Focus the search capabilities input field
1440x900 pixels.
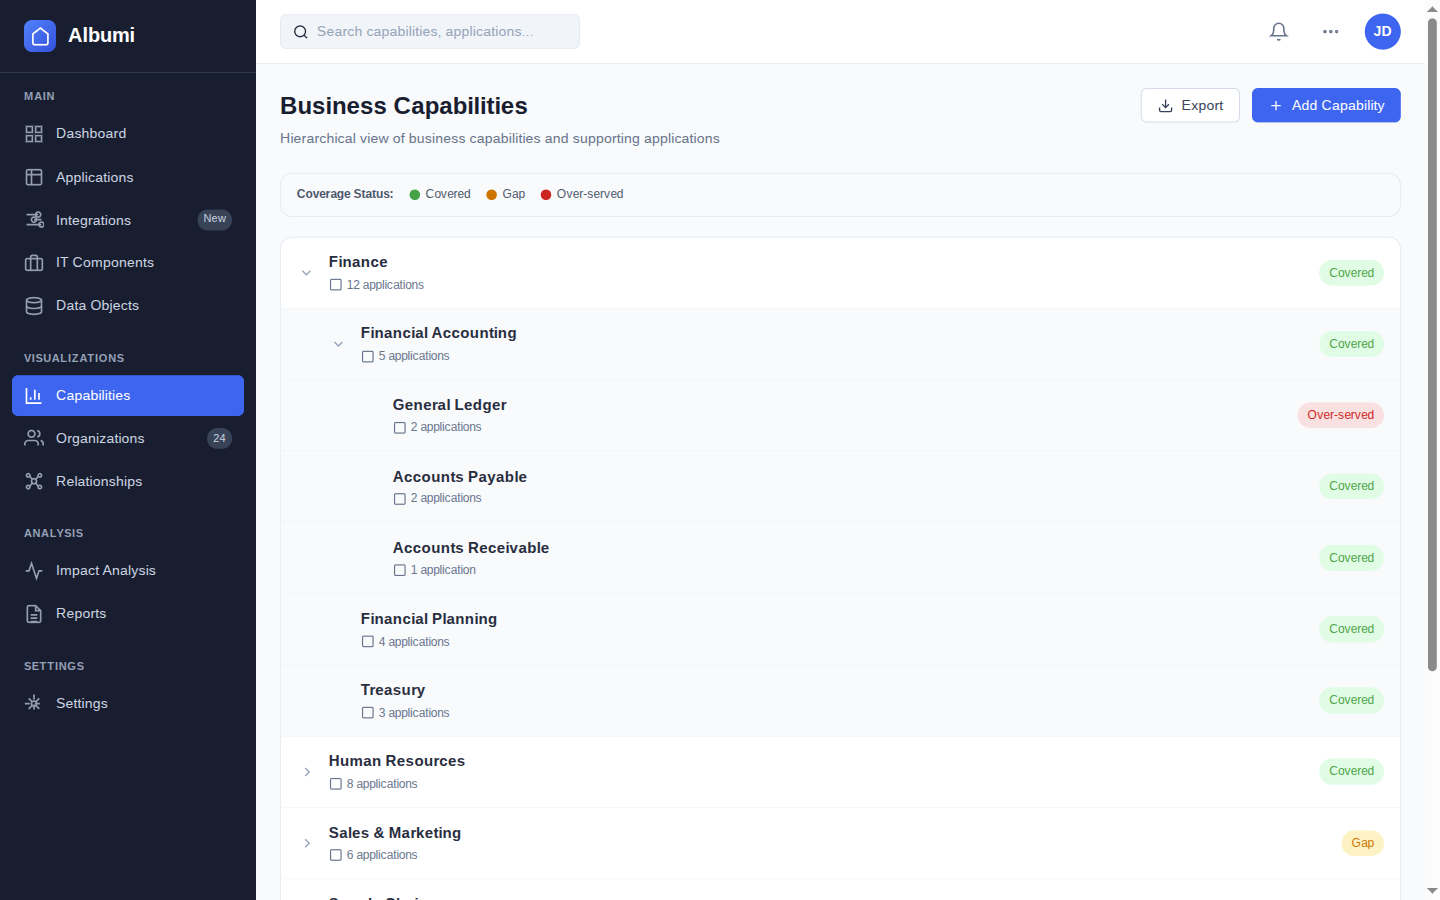click(440, 32)
